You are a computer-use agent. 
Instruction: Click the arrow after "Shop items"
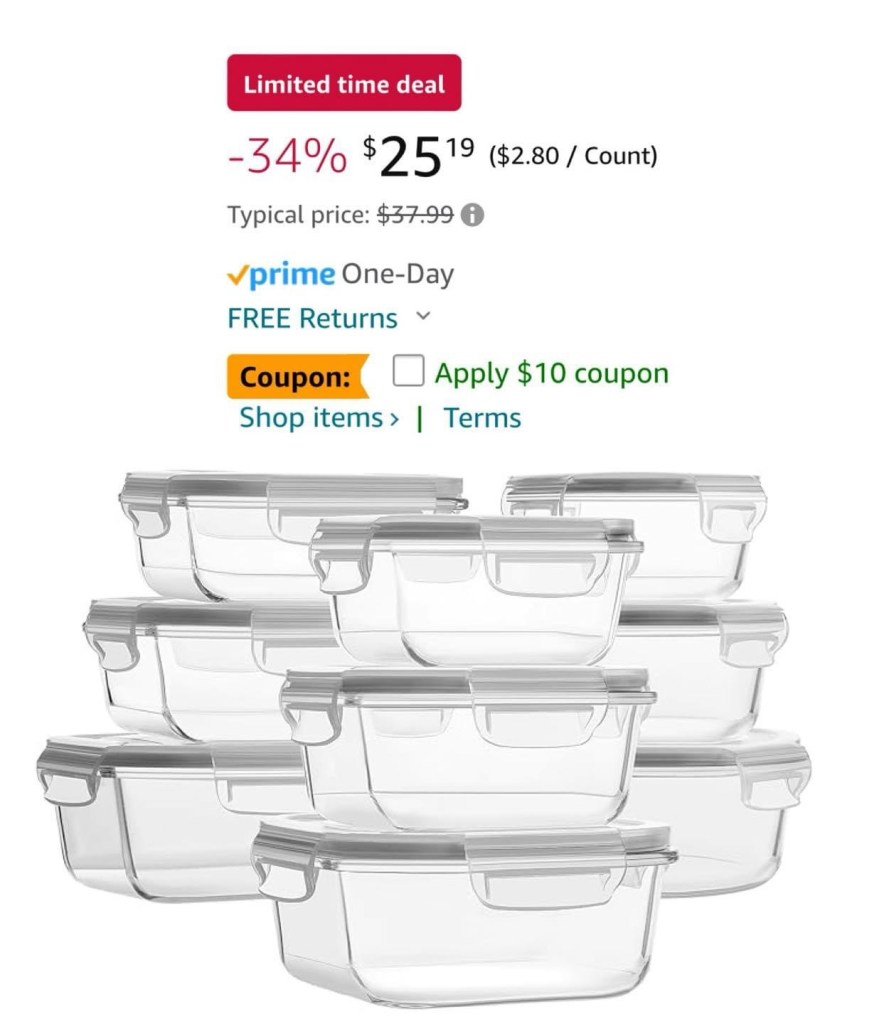(x=393, y=418)
